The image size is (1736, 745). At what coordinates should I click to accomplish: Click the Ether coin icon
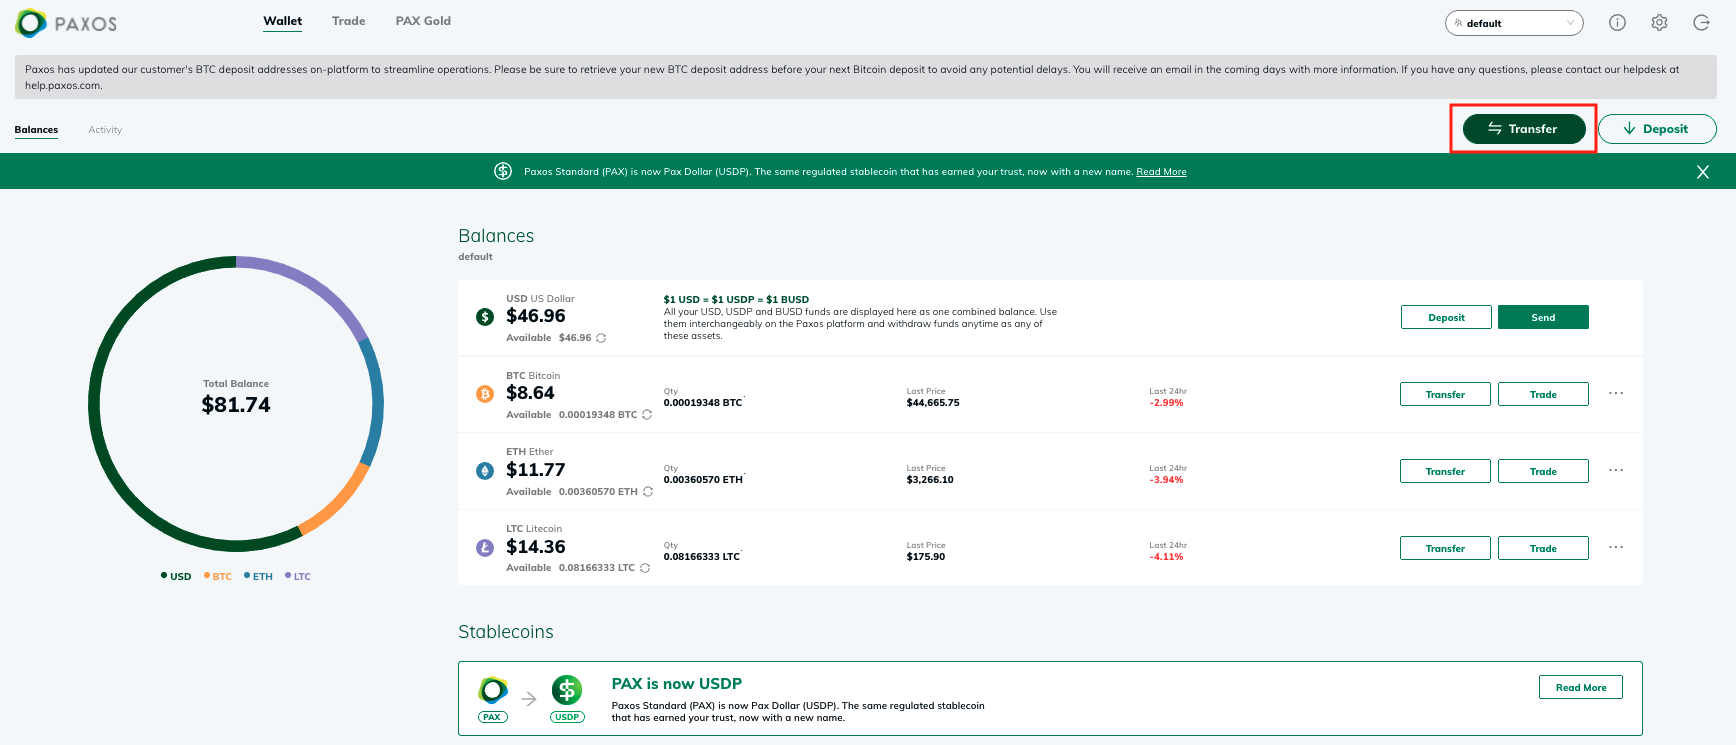485,471
